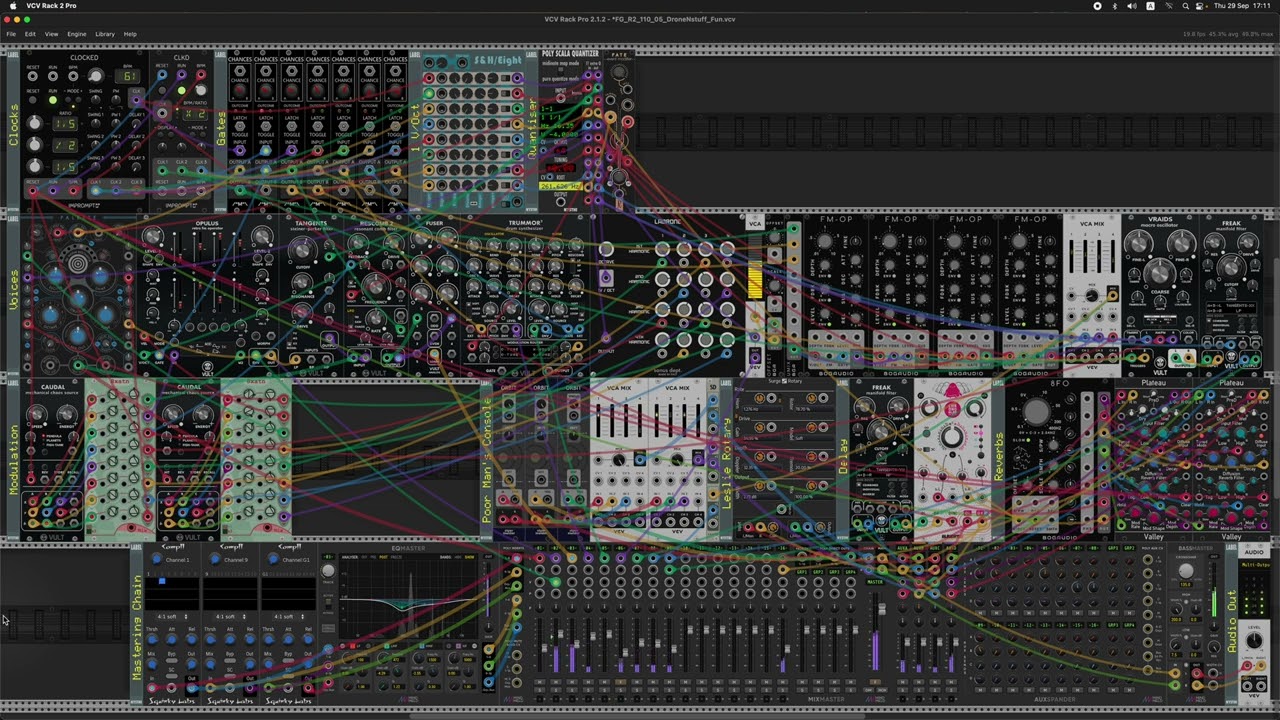The height and width of the screenshot is (720, 1280).
Task: Toggle Byp button on Channel 1 compressor
Action: tap(172, 663)
